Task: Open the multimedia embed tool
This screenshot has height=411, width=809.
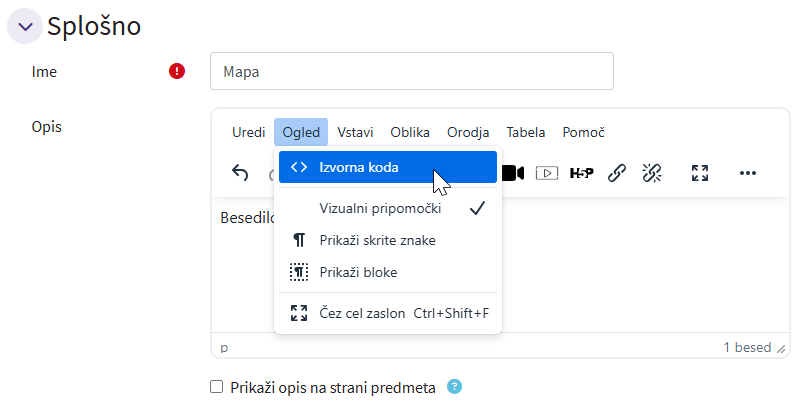Action: pyautogui.click(x=546, y=173)
